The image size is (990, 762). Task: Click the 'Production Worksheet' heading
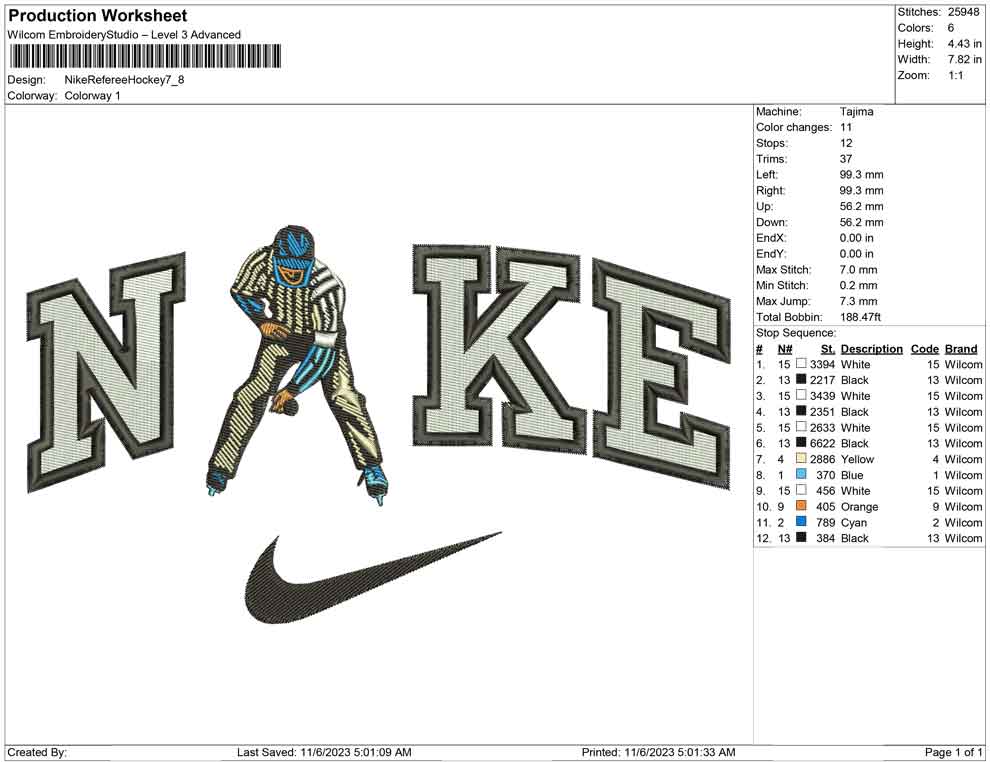pyautogui.click(x=98, y=15)
